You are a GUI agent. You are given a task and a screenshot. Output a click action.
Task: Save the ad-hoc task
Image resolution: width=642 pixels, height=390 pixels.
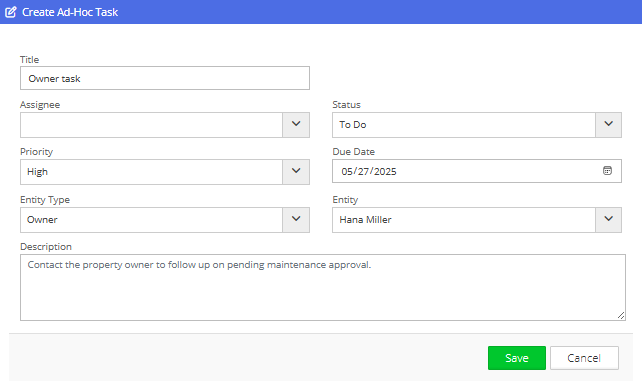pos(517,358)
